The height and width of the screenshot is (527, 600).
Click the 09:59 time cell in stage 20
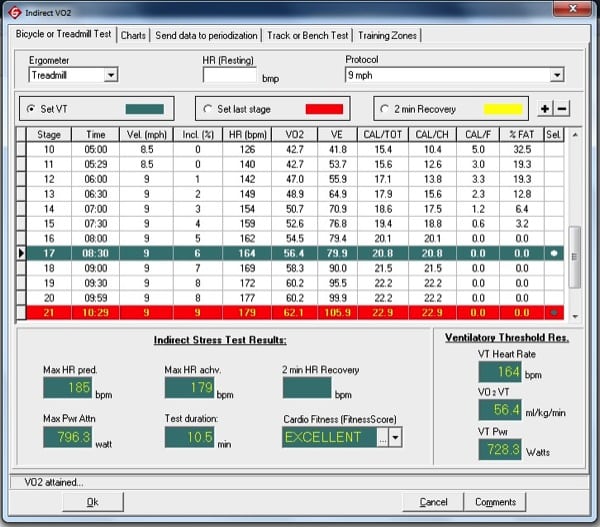coord(95,298)
